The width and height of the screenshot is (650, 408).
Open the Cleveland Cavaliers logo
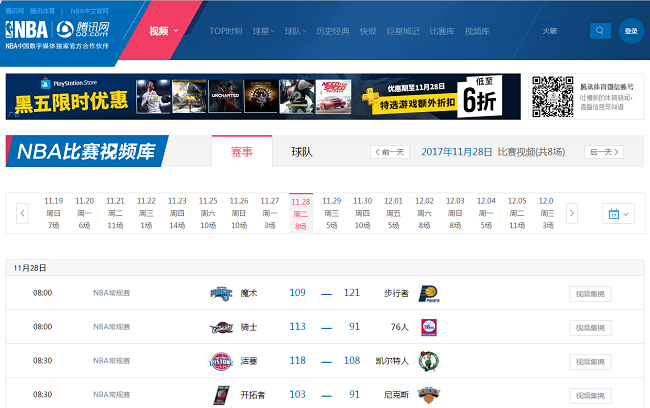click(x=220, y=327)
